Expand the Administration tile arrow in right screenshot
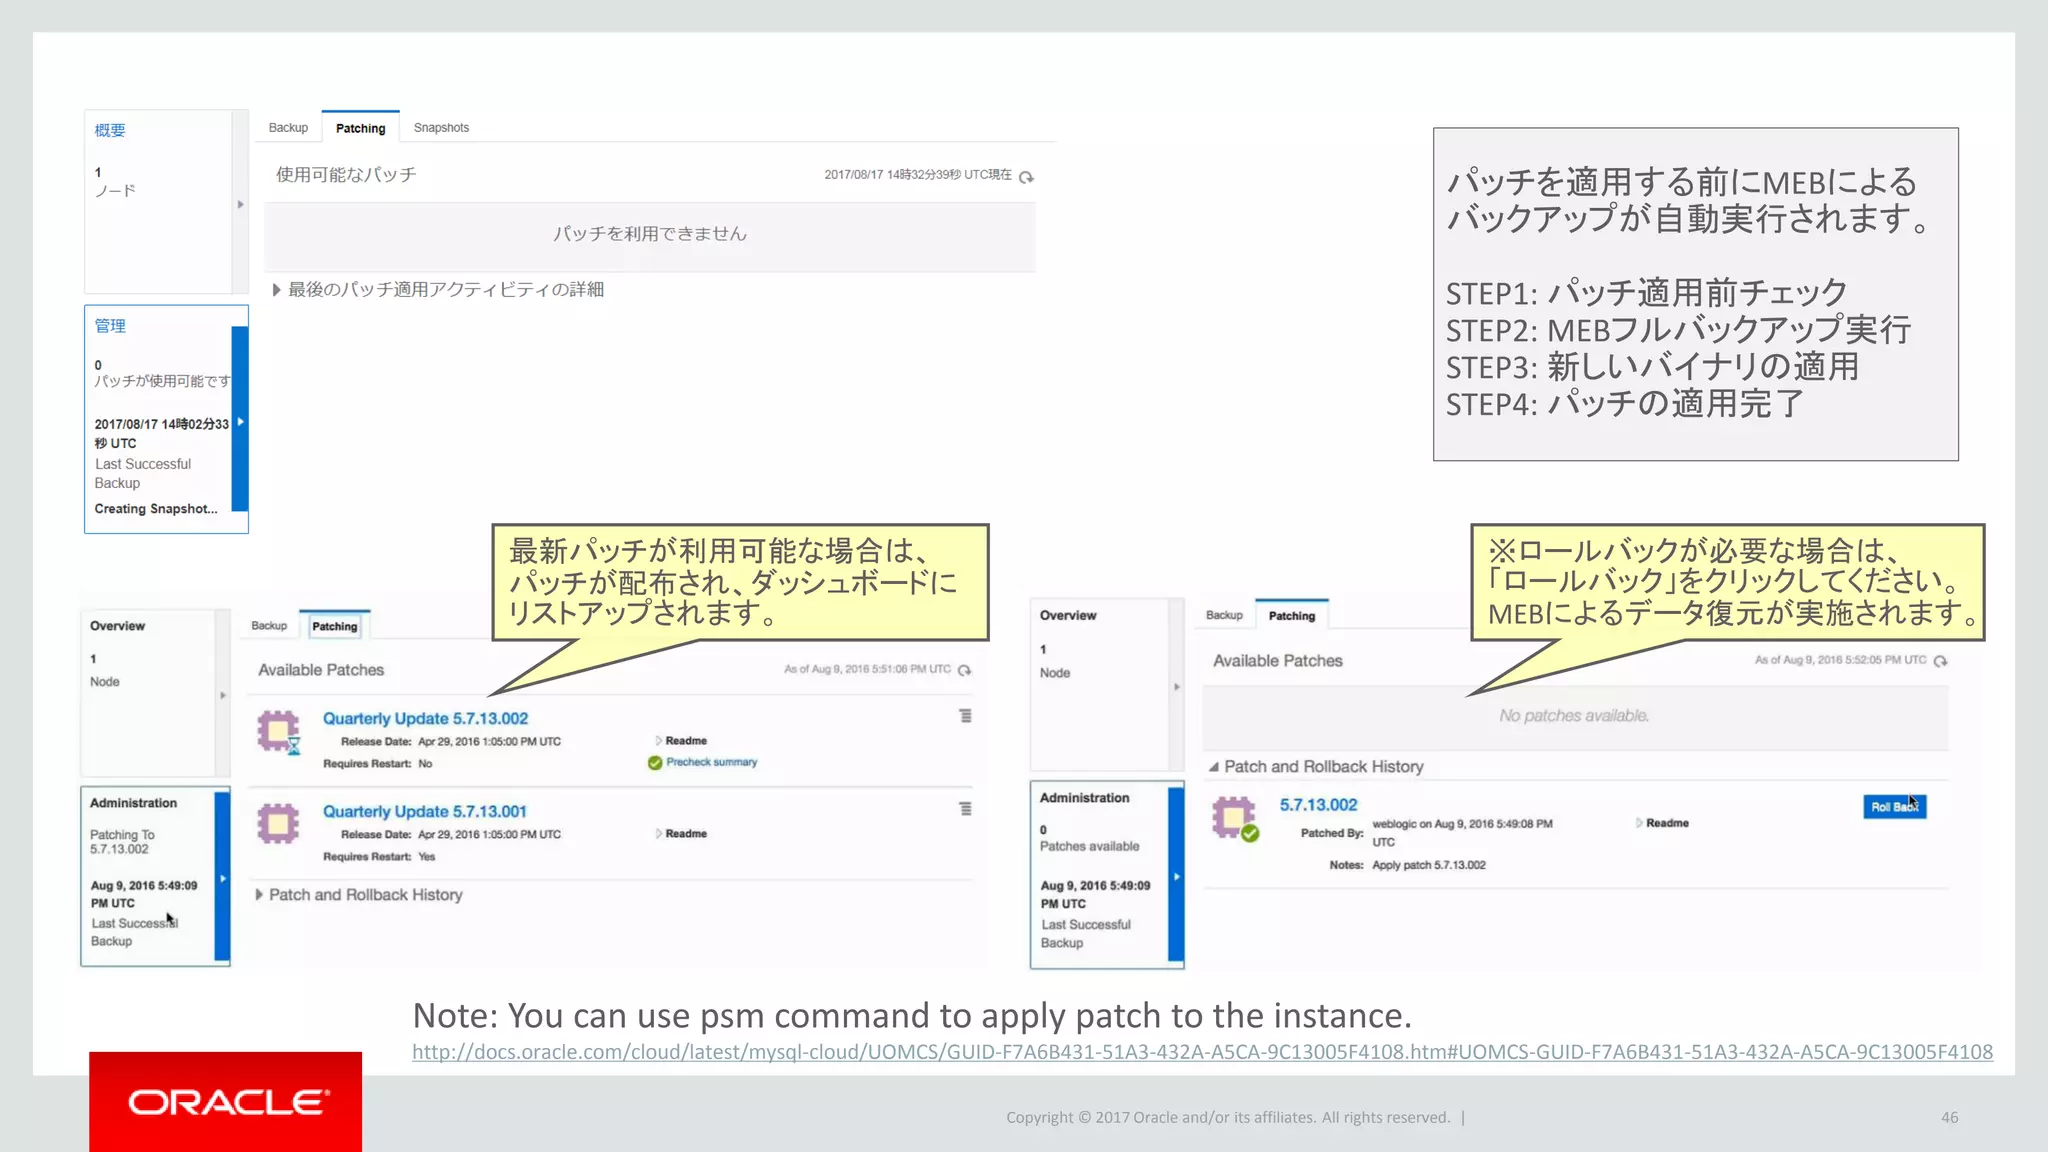The height and width of the screenshot is (1152, 2048). 1177,877
